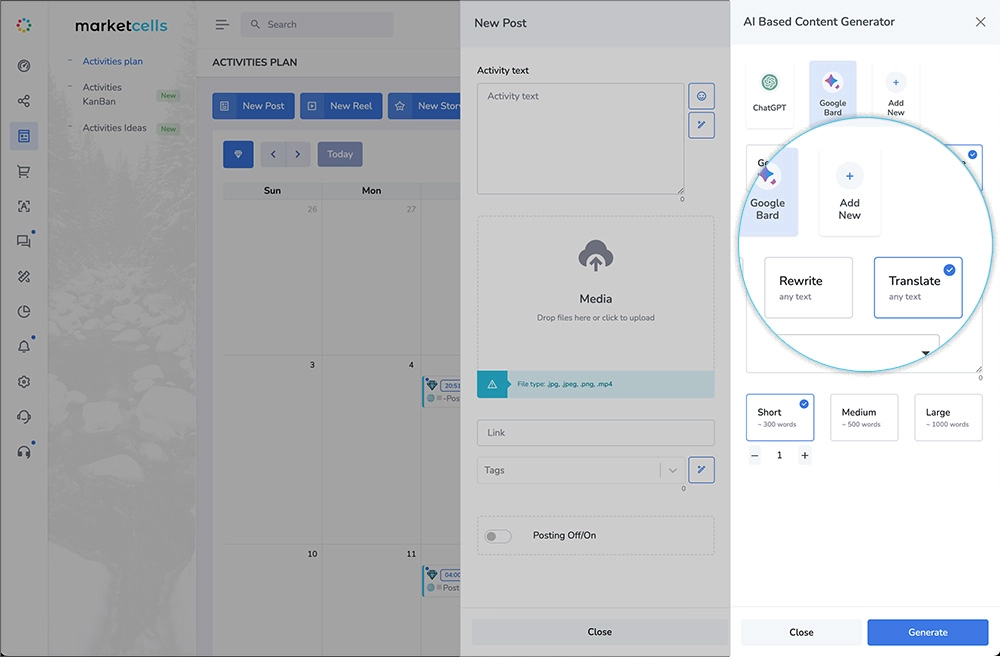Select the Medium ~500 words option
The image size is (1000, 657).
tap(863, 417)
